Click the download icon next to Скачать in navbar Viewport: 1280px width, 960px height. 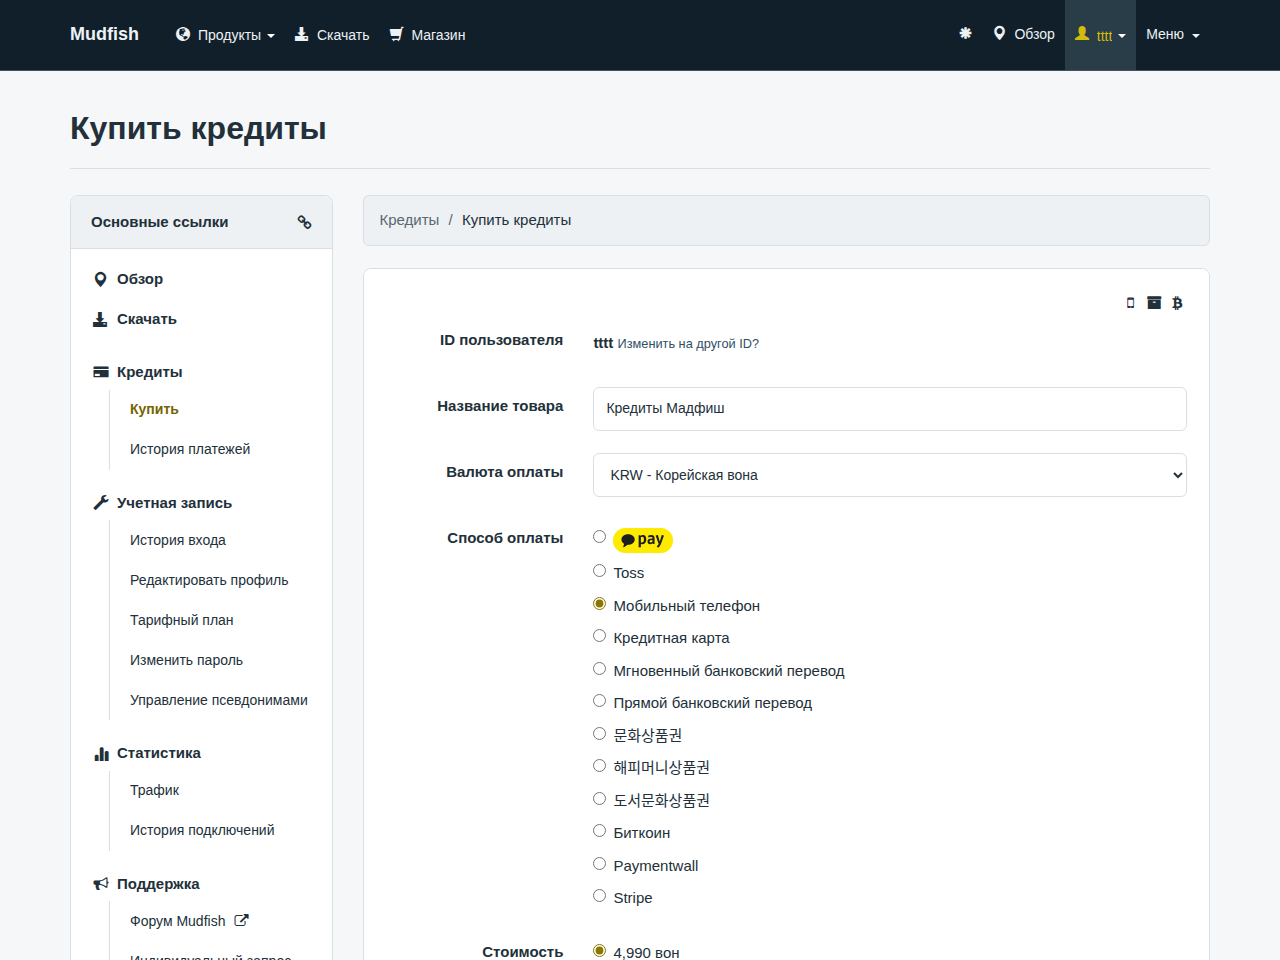point(301,34)
